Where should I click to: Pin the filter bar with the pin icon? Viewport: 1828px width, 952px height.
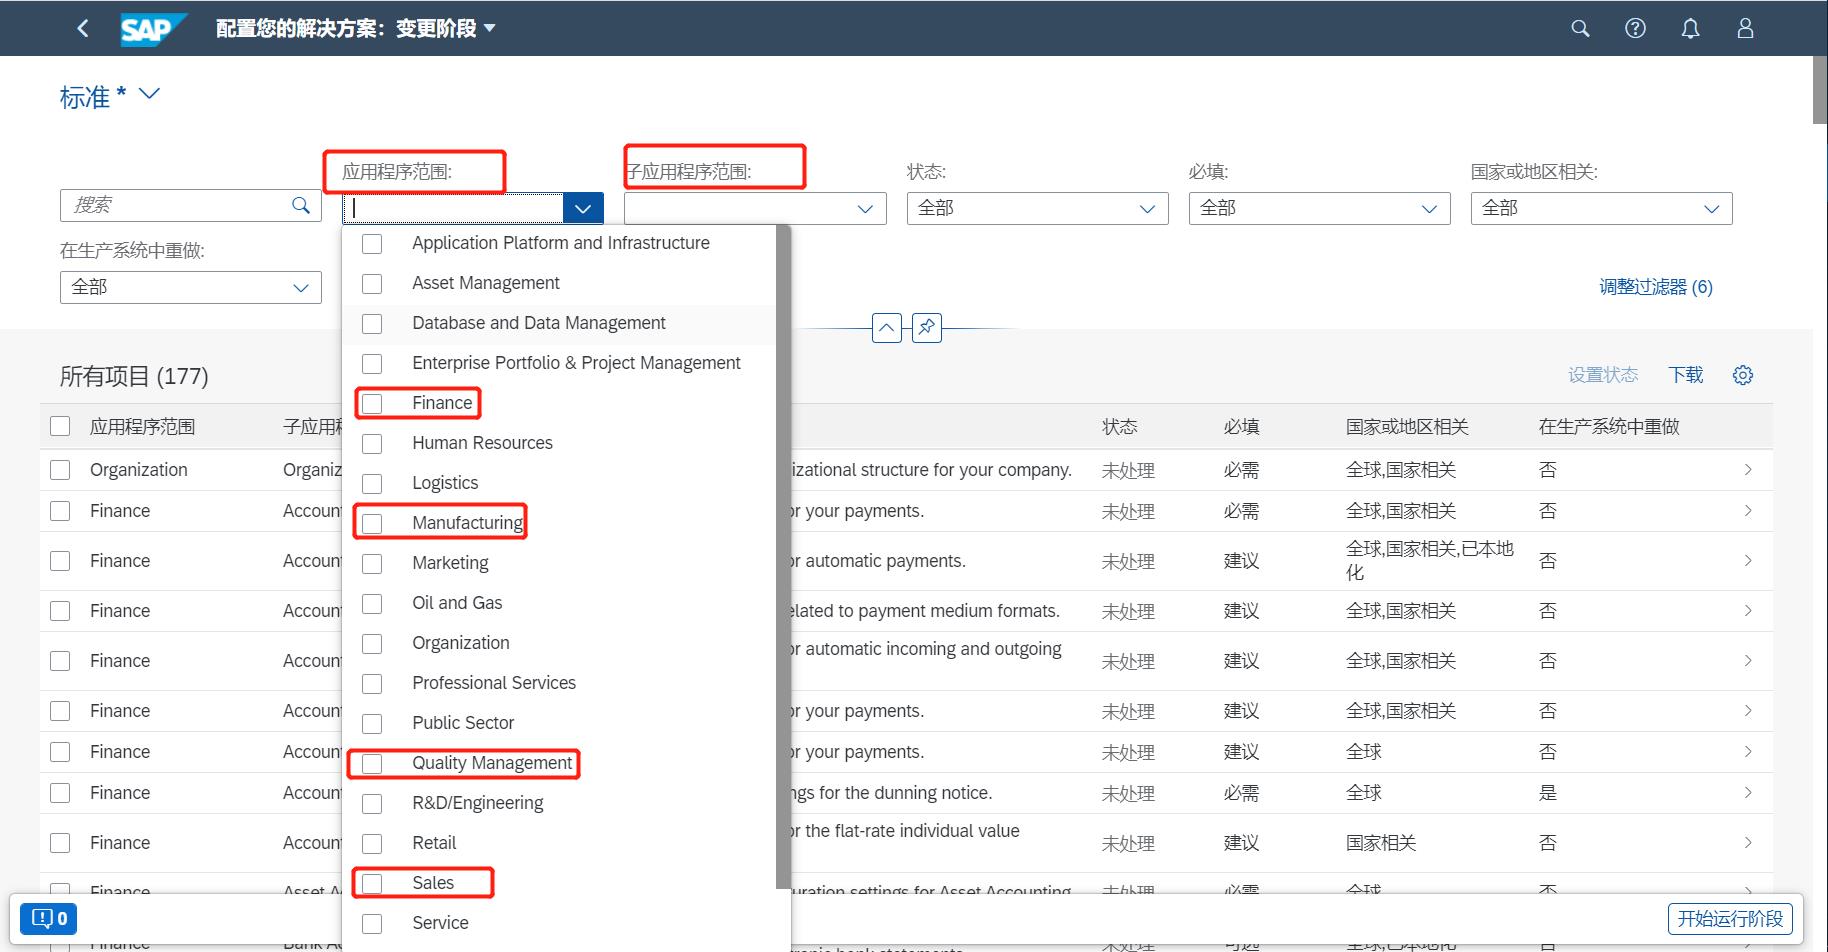pyautogui.click(x=926, y=327)
